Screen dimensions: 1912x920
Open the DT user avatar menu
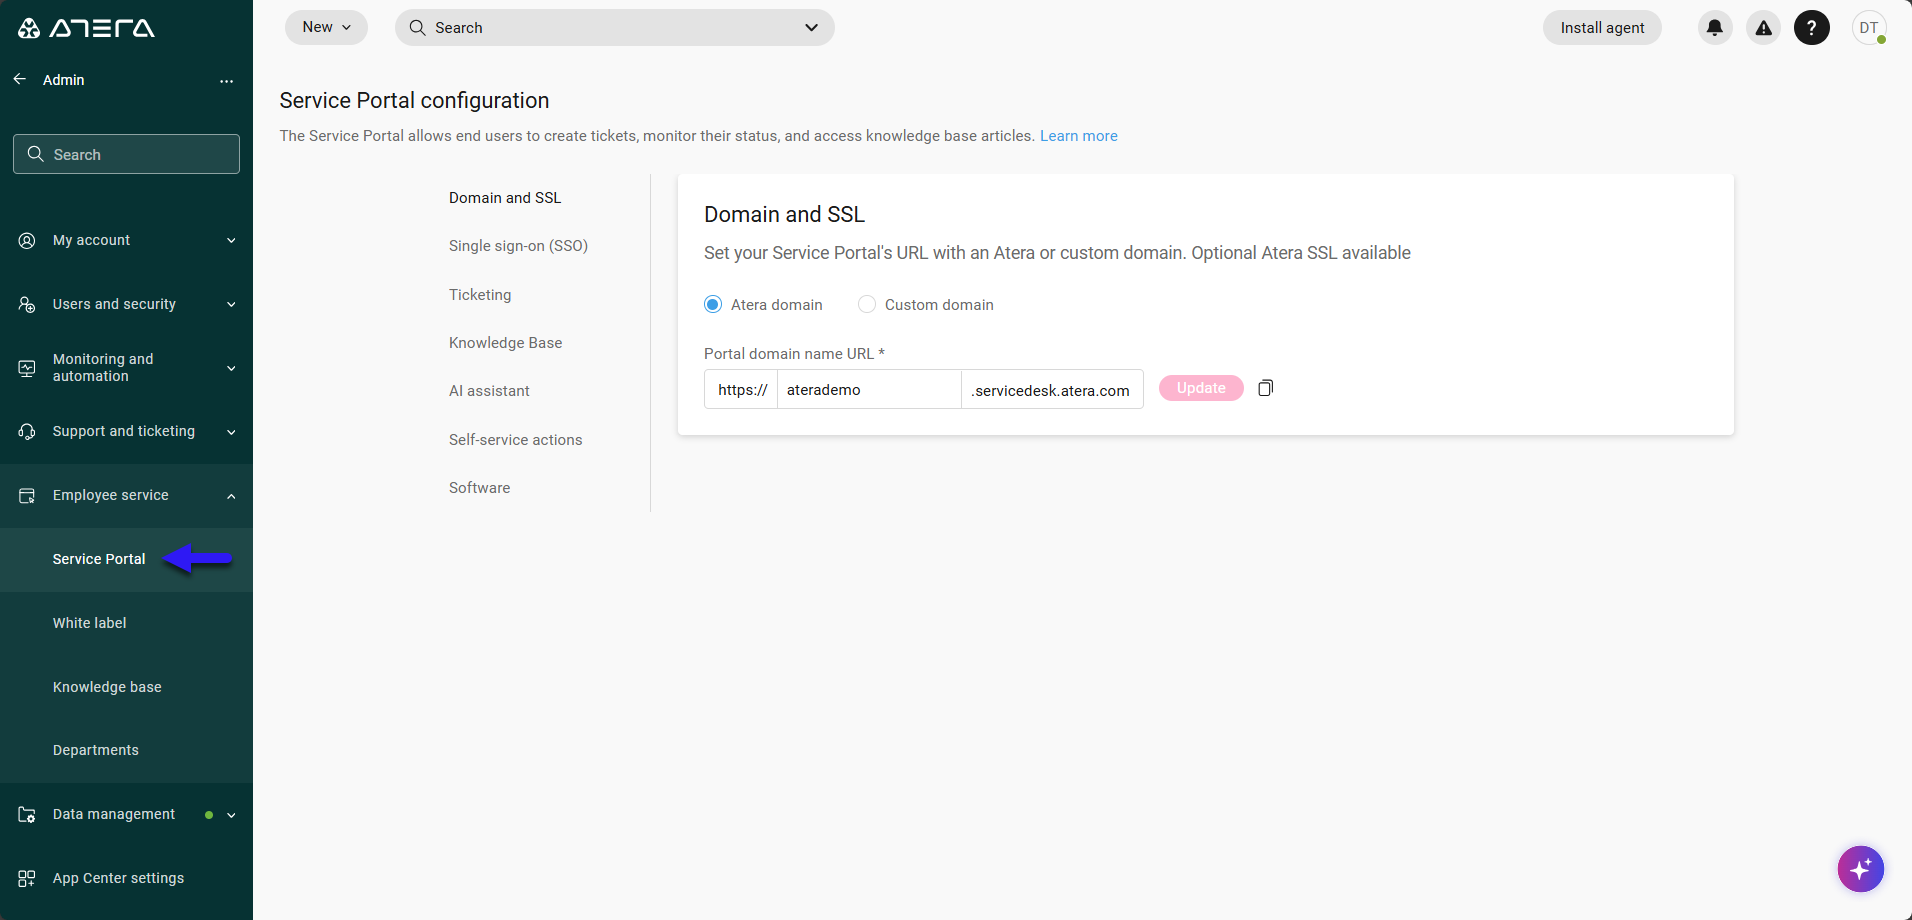pyautogui.click(x=1869, y=28)
